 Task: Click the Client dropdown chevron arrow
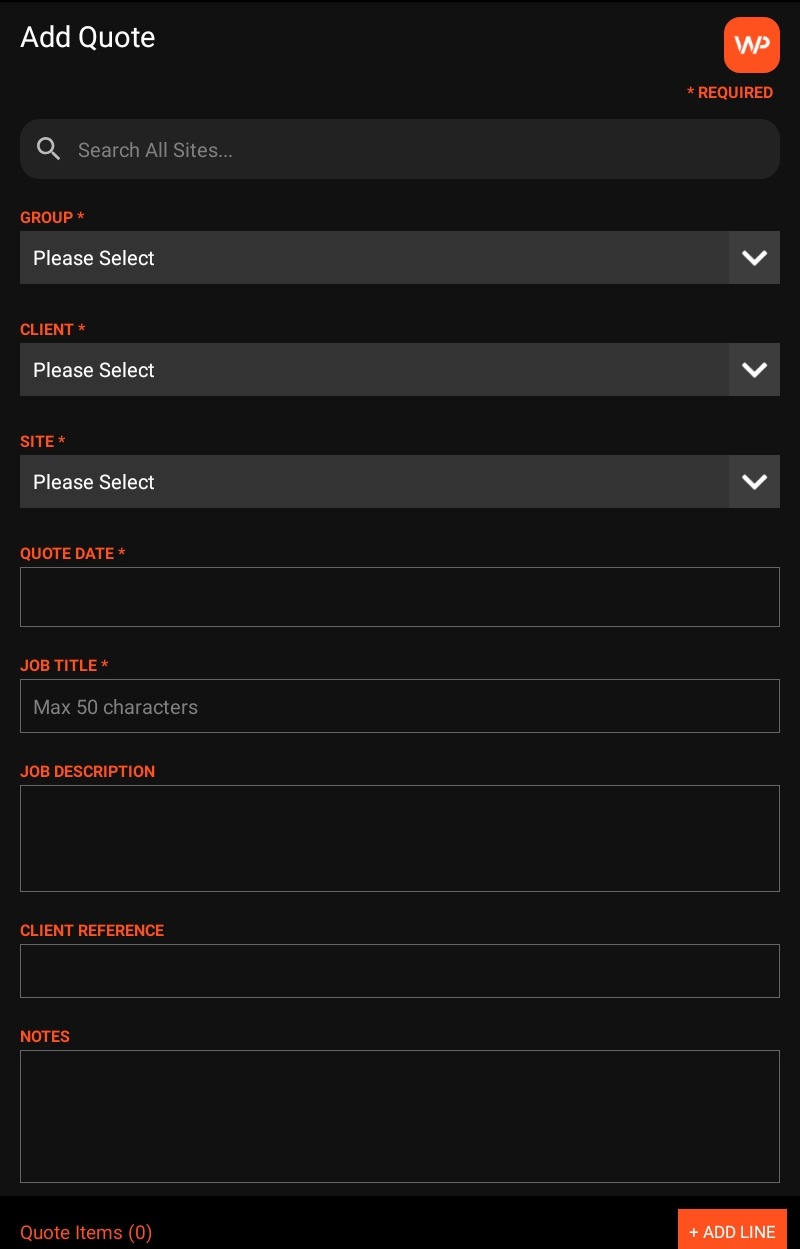pos(754,370)
